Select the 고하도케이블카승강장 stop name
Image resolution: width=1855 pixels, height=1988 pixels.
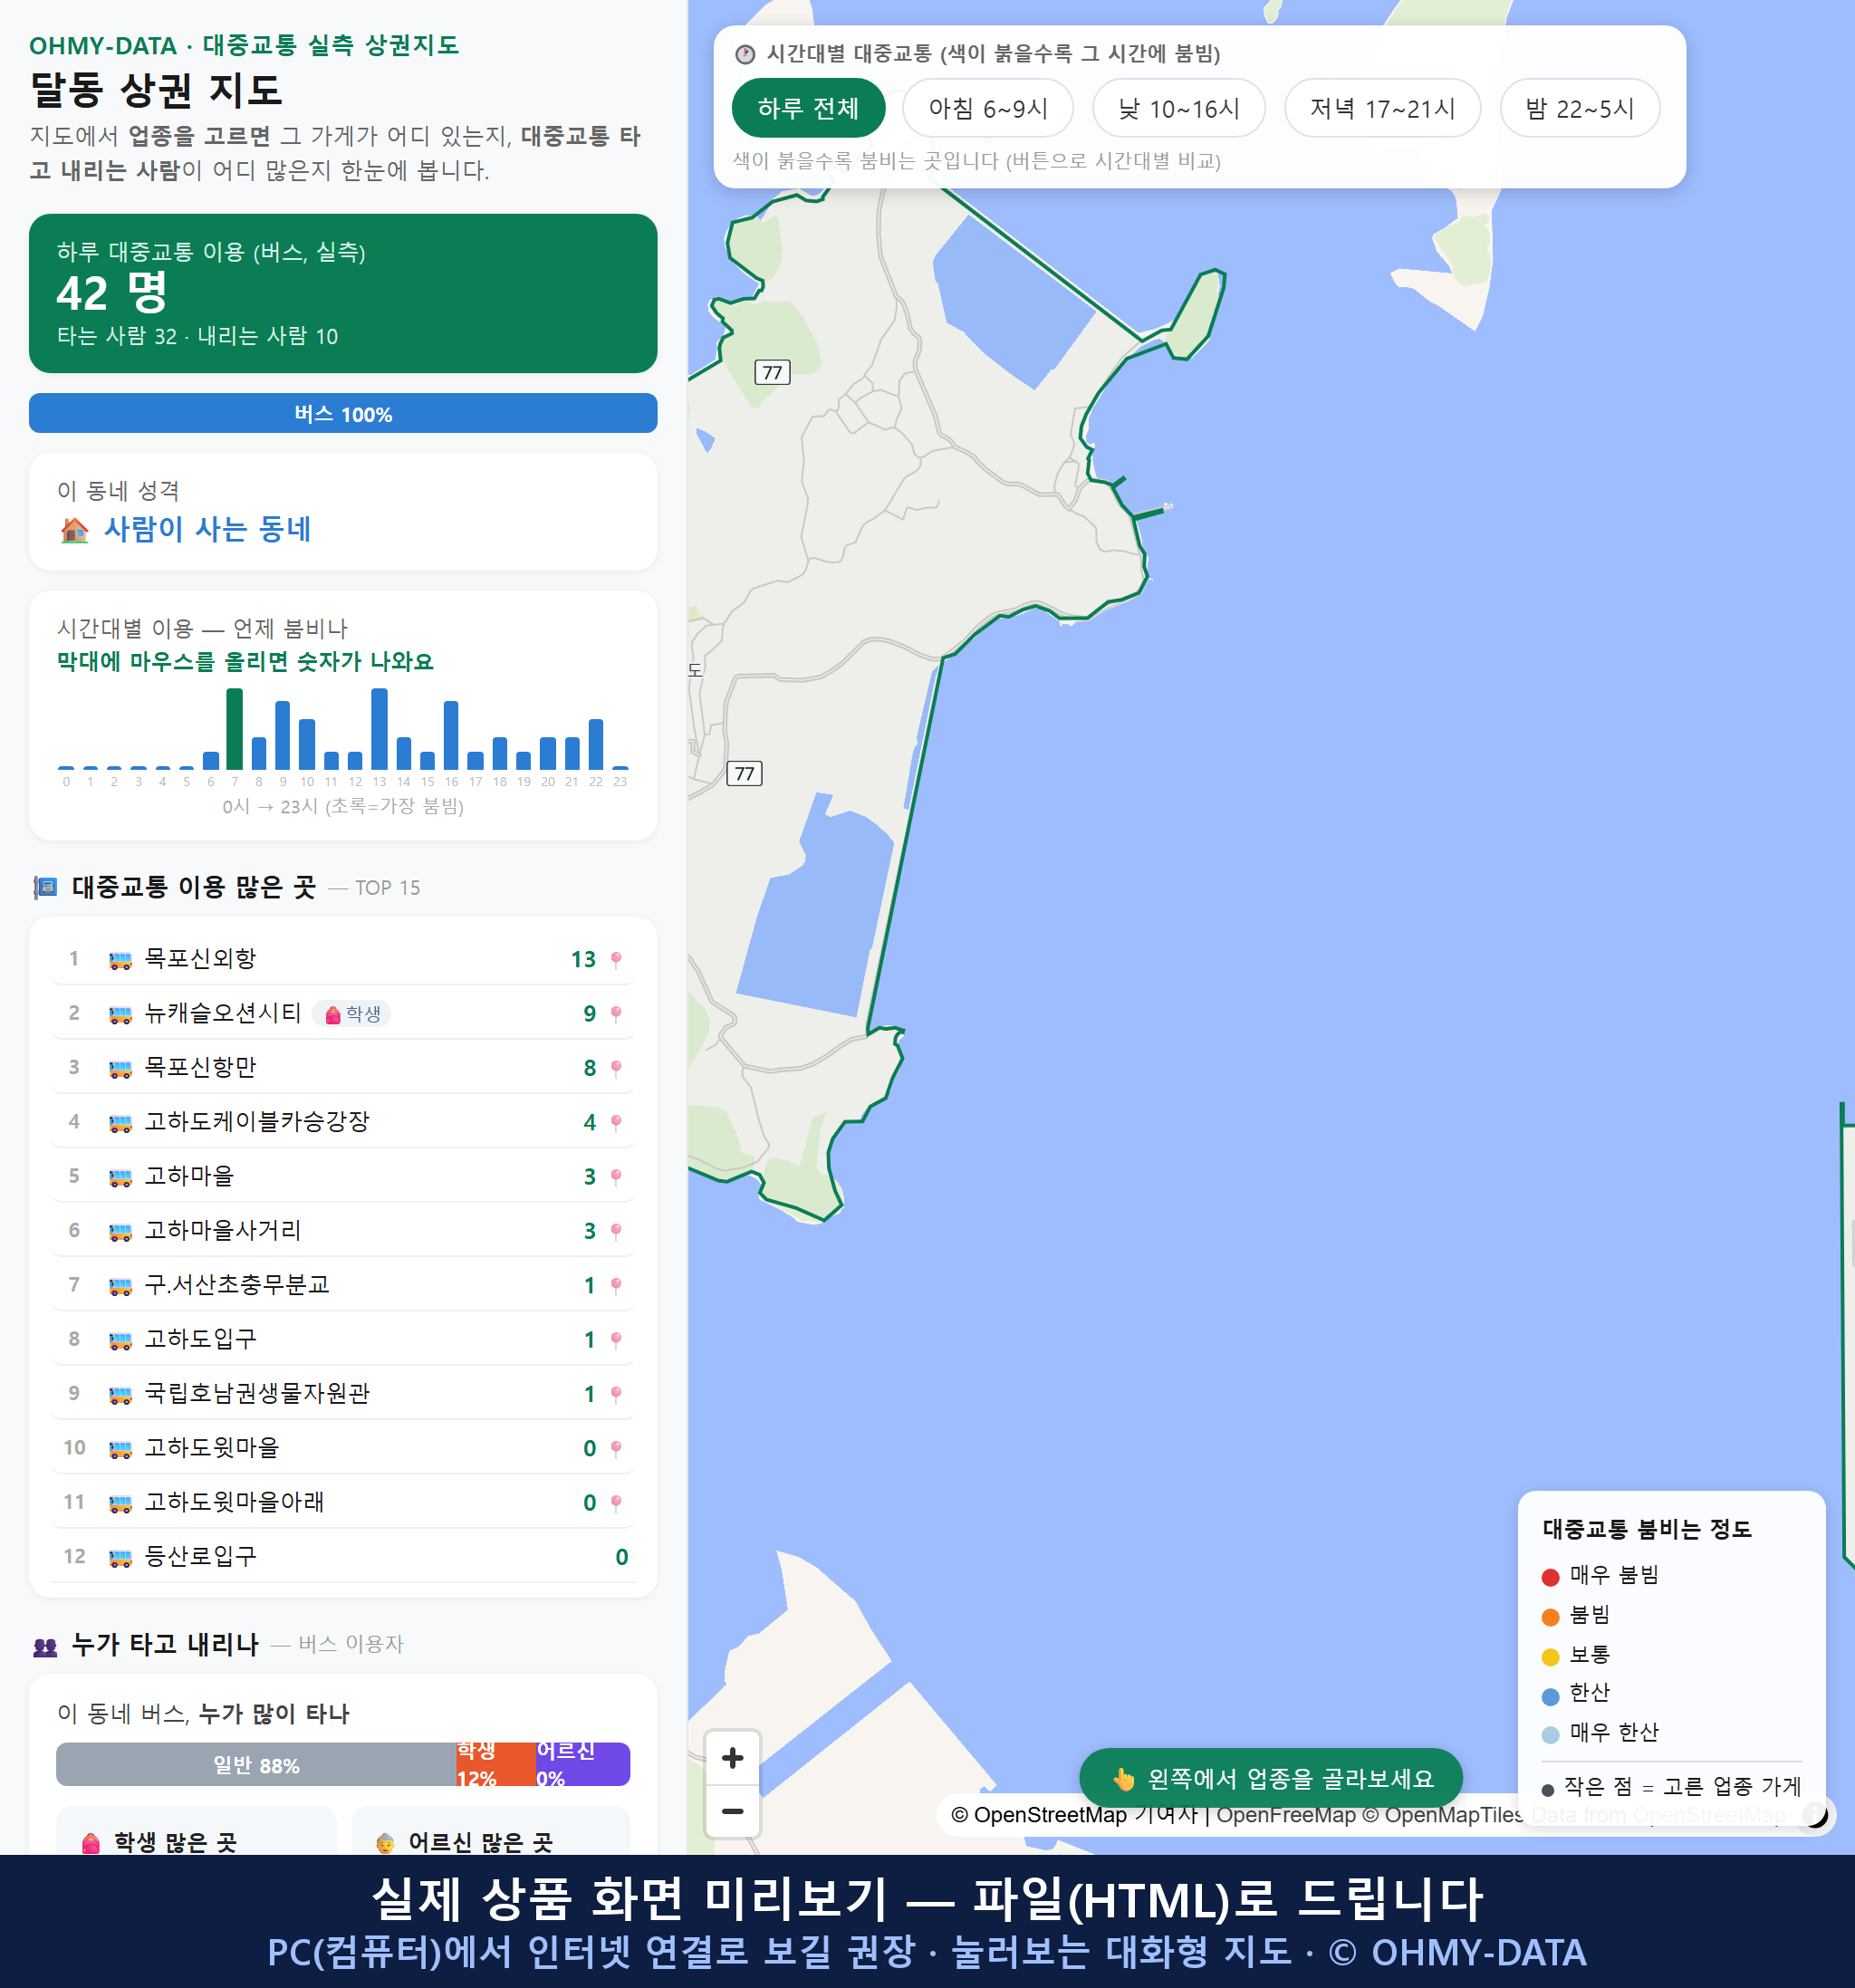pos(257,1121)
